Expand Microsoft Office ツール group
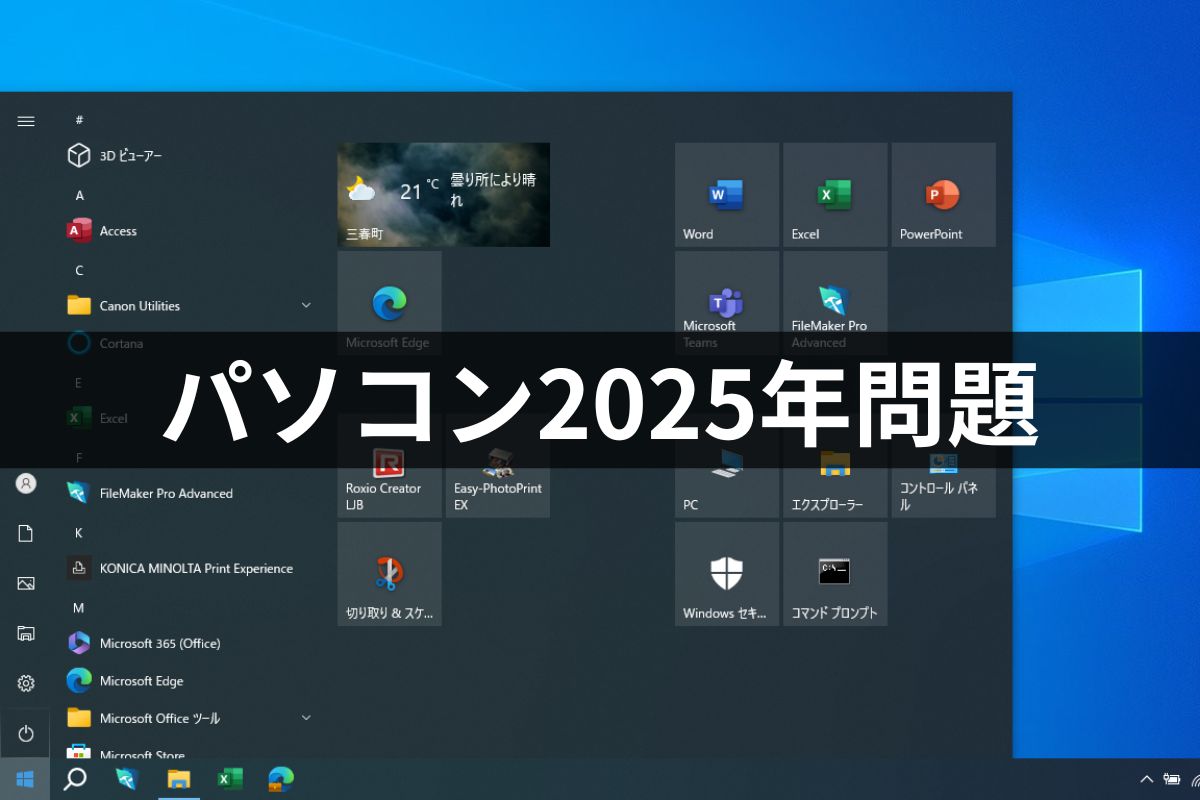The image size is (1200, 800). [x=306, y=718]
